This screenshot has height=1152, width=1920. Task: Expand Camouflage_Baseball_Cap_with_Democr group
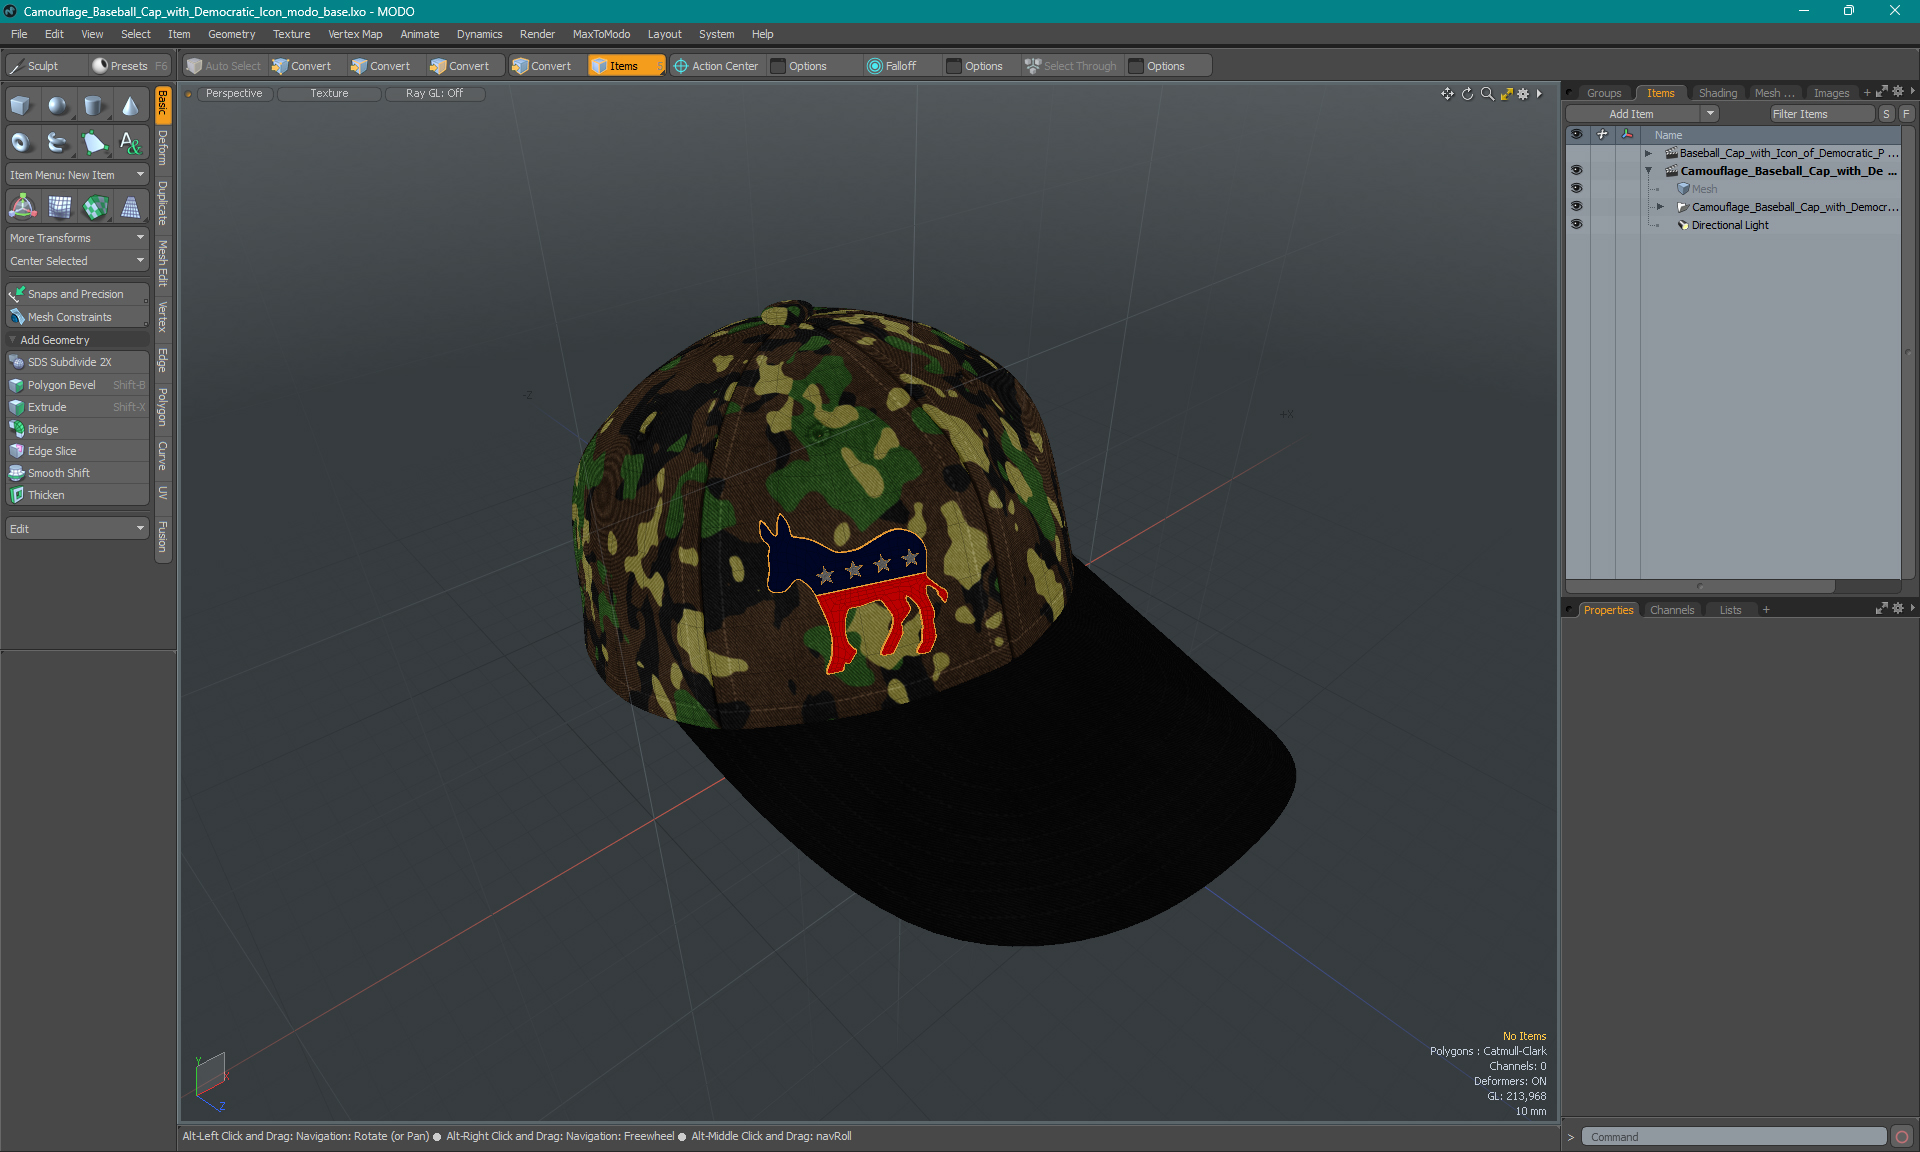tap(1661, 207)
